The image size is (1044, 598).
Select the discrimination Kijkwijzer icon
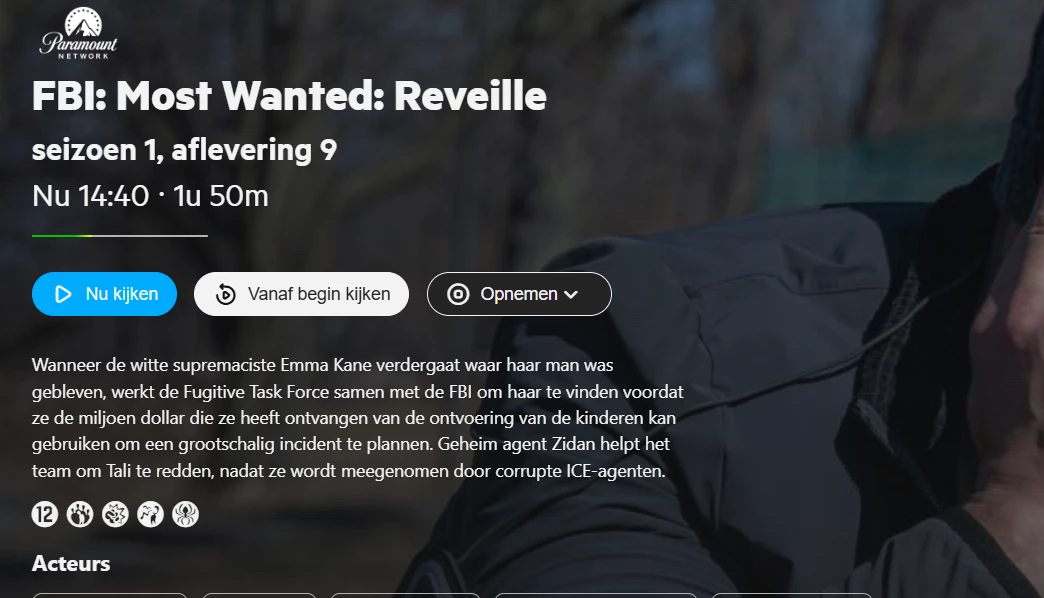[80, 515]
